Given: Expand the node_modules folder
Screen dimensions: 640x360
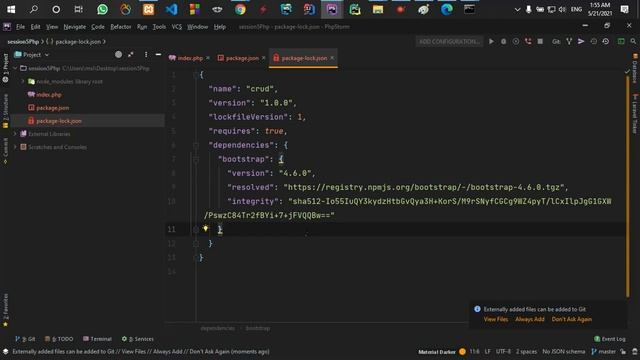Looking at the screenshot, I should [23, 82].
